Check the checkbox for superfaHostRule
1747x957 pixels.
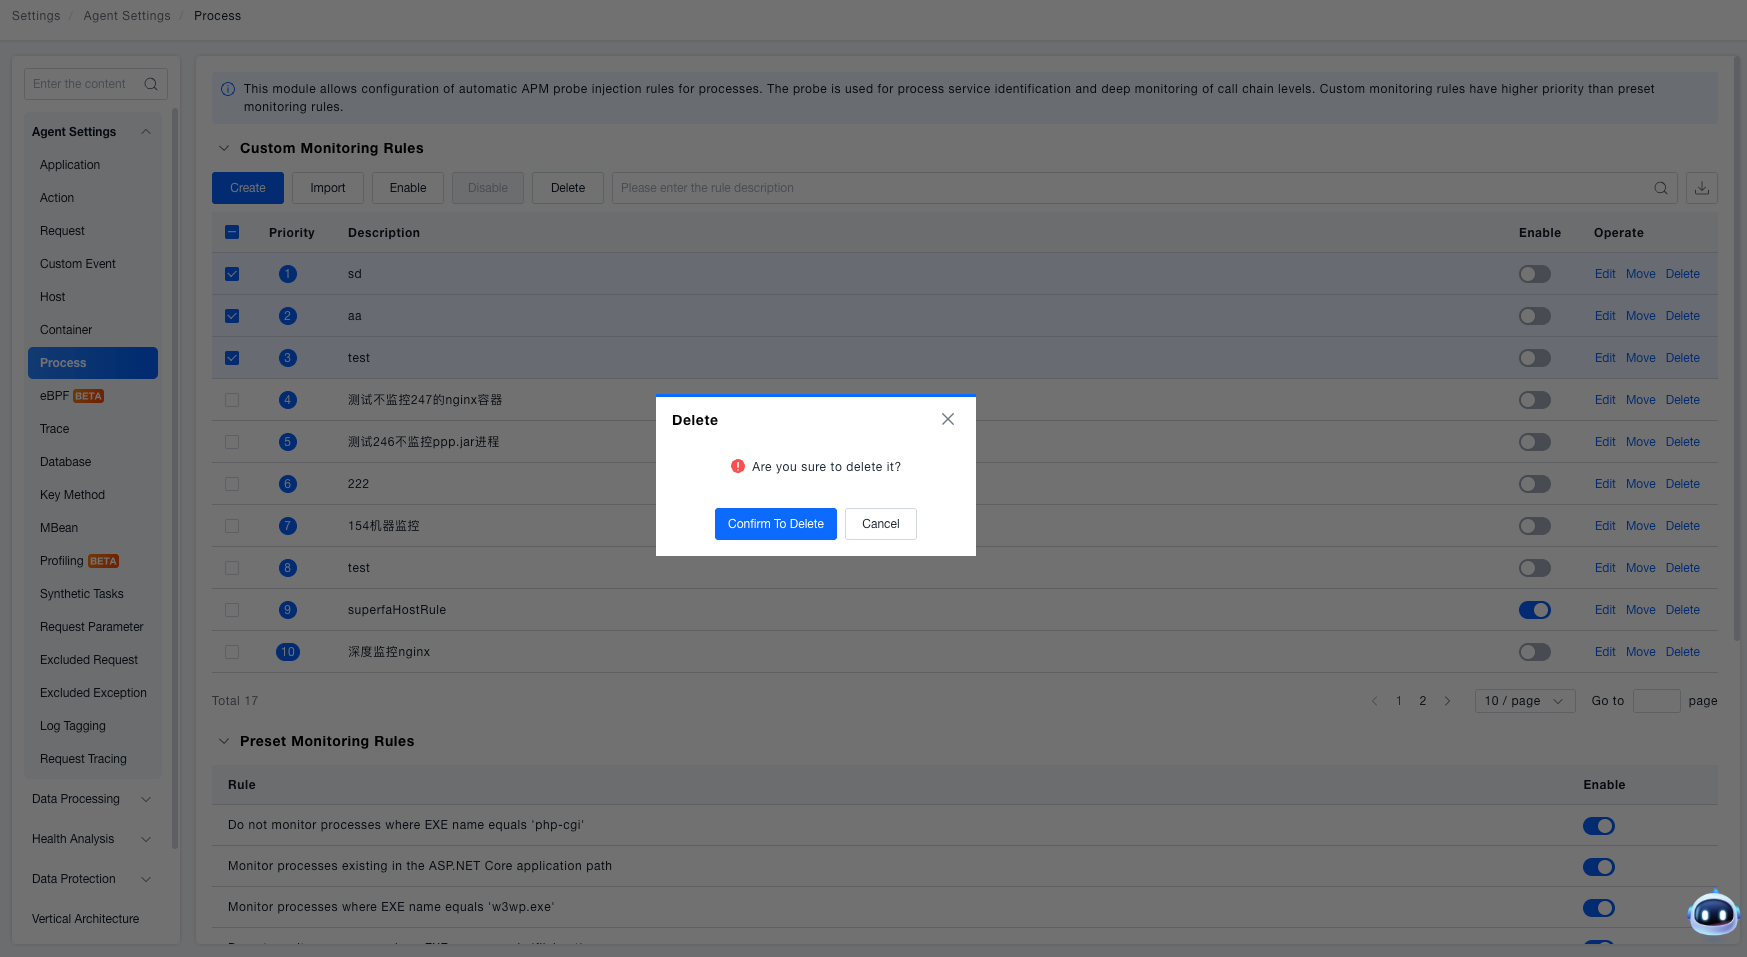[232, 610]
